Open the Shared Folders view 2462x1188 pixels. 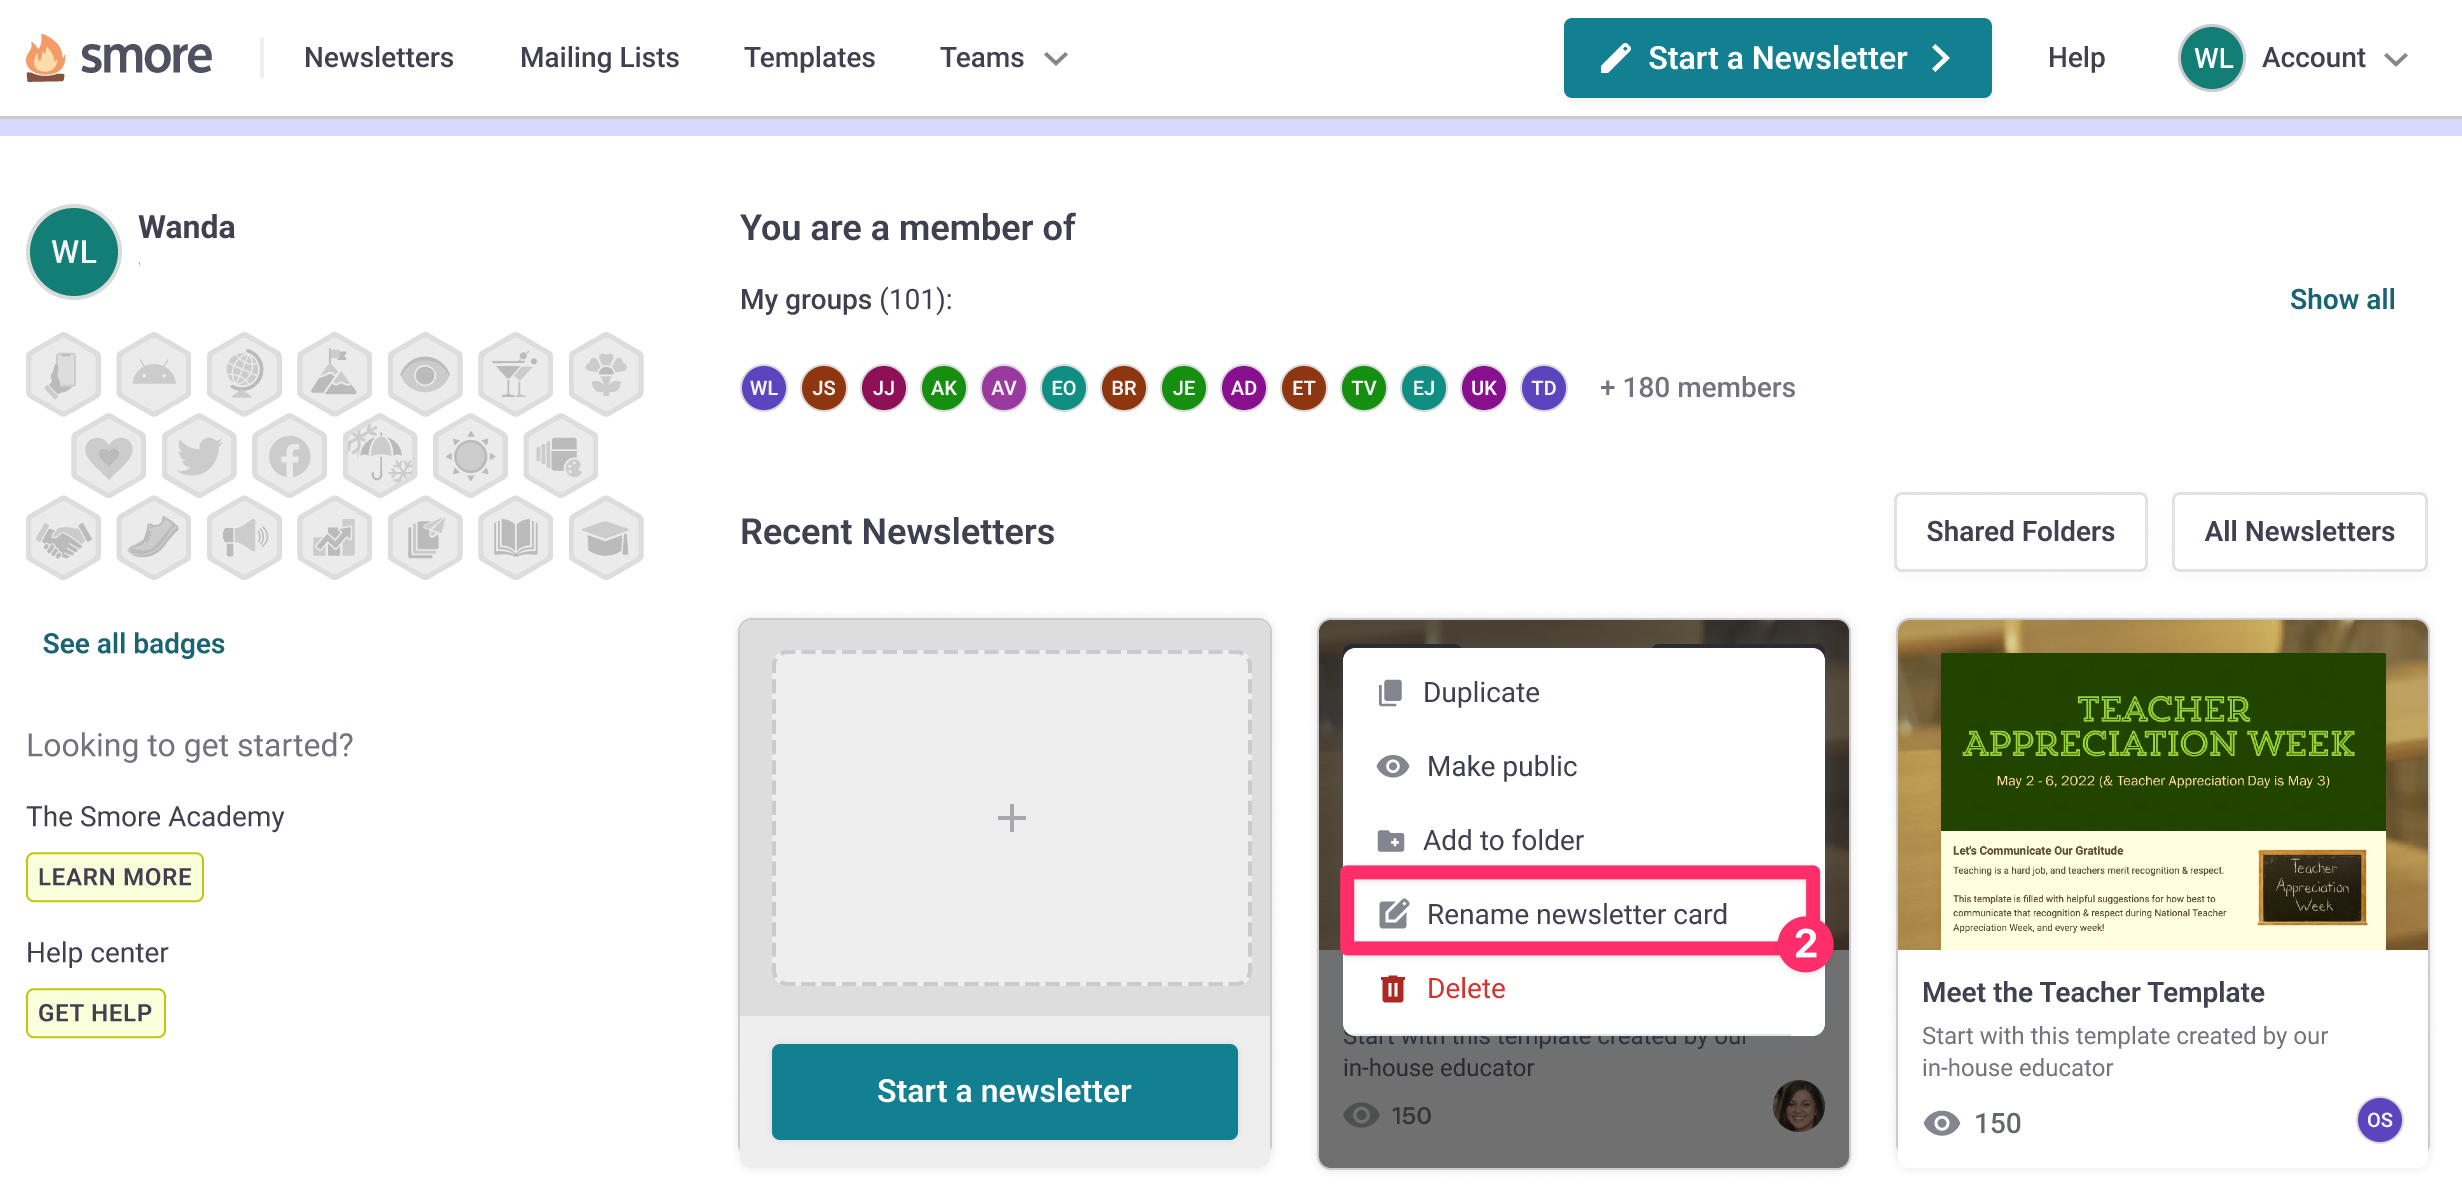point(2020,532)
